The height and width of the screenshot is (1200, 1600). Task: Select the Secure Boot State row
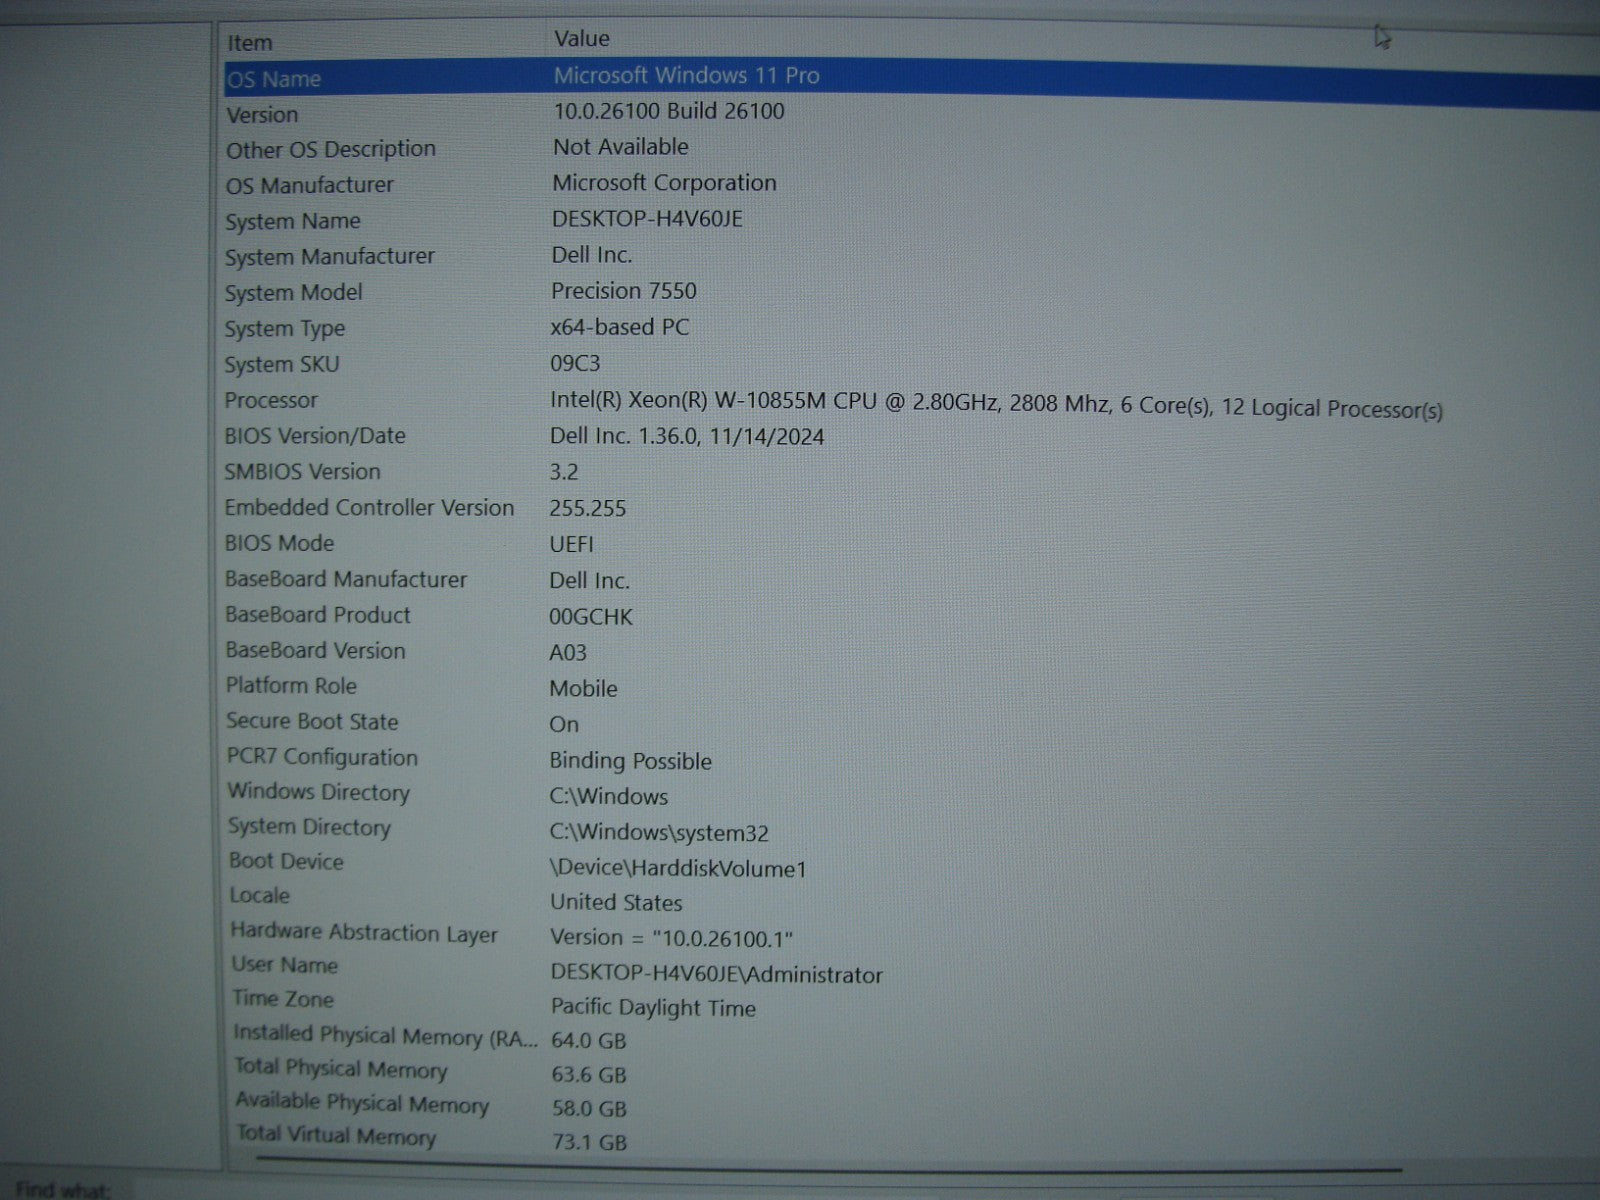(311, 721)
